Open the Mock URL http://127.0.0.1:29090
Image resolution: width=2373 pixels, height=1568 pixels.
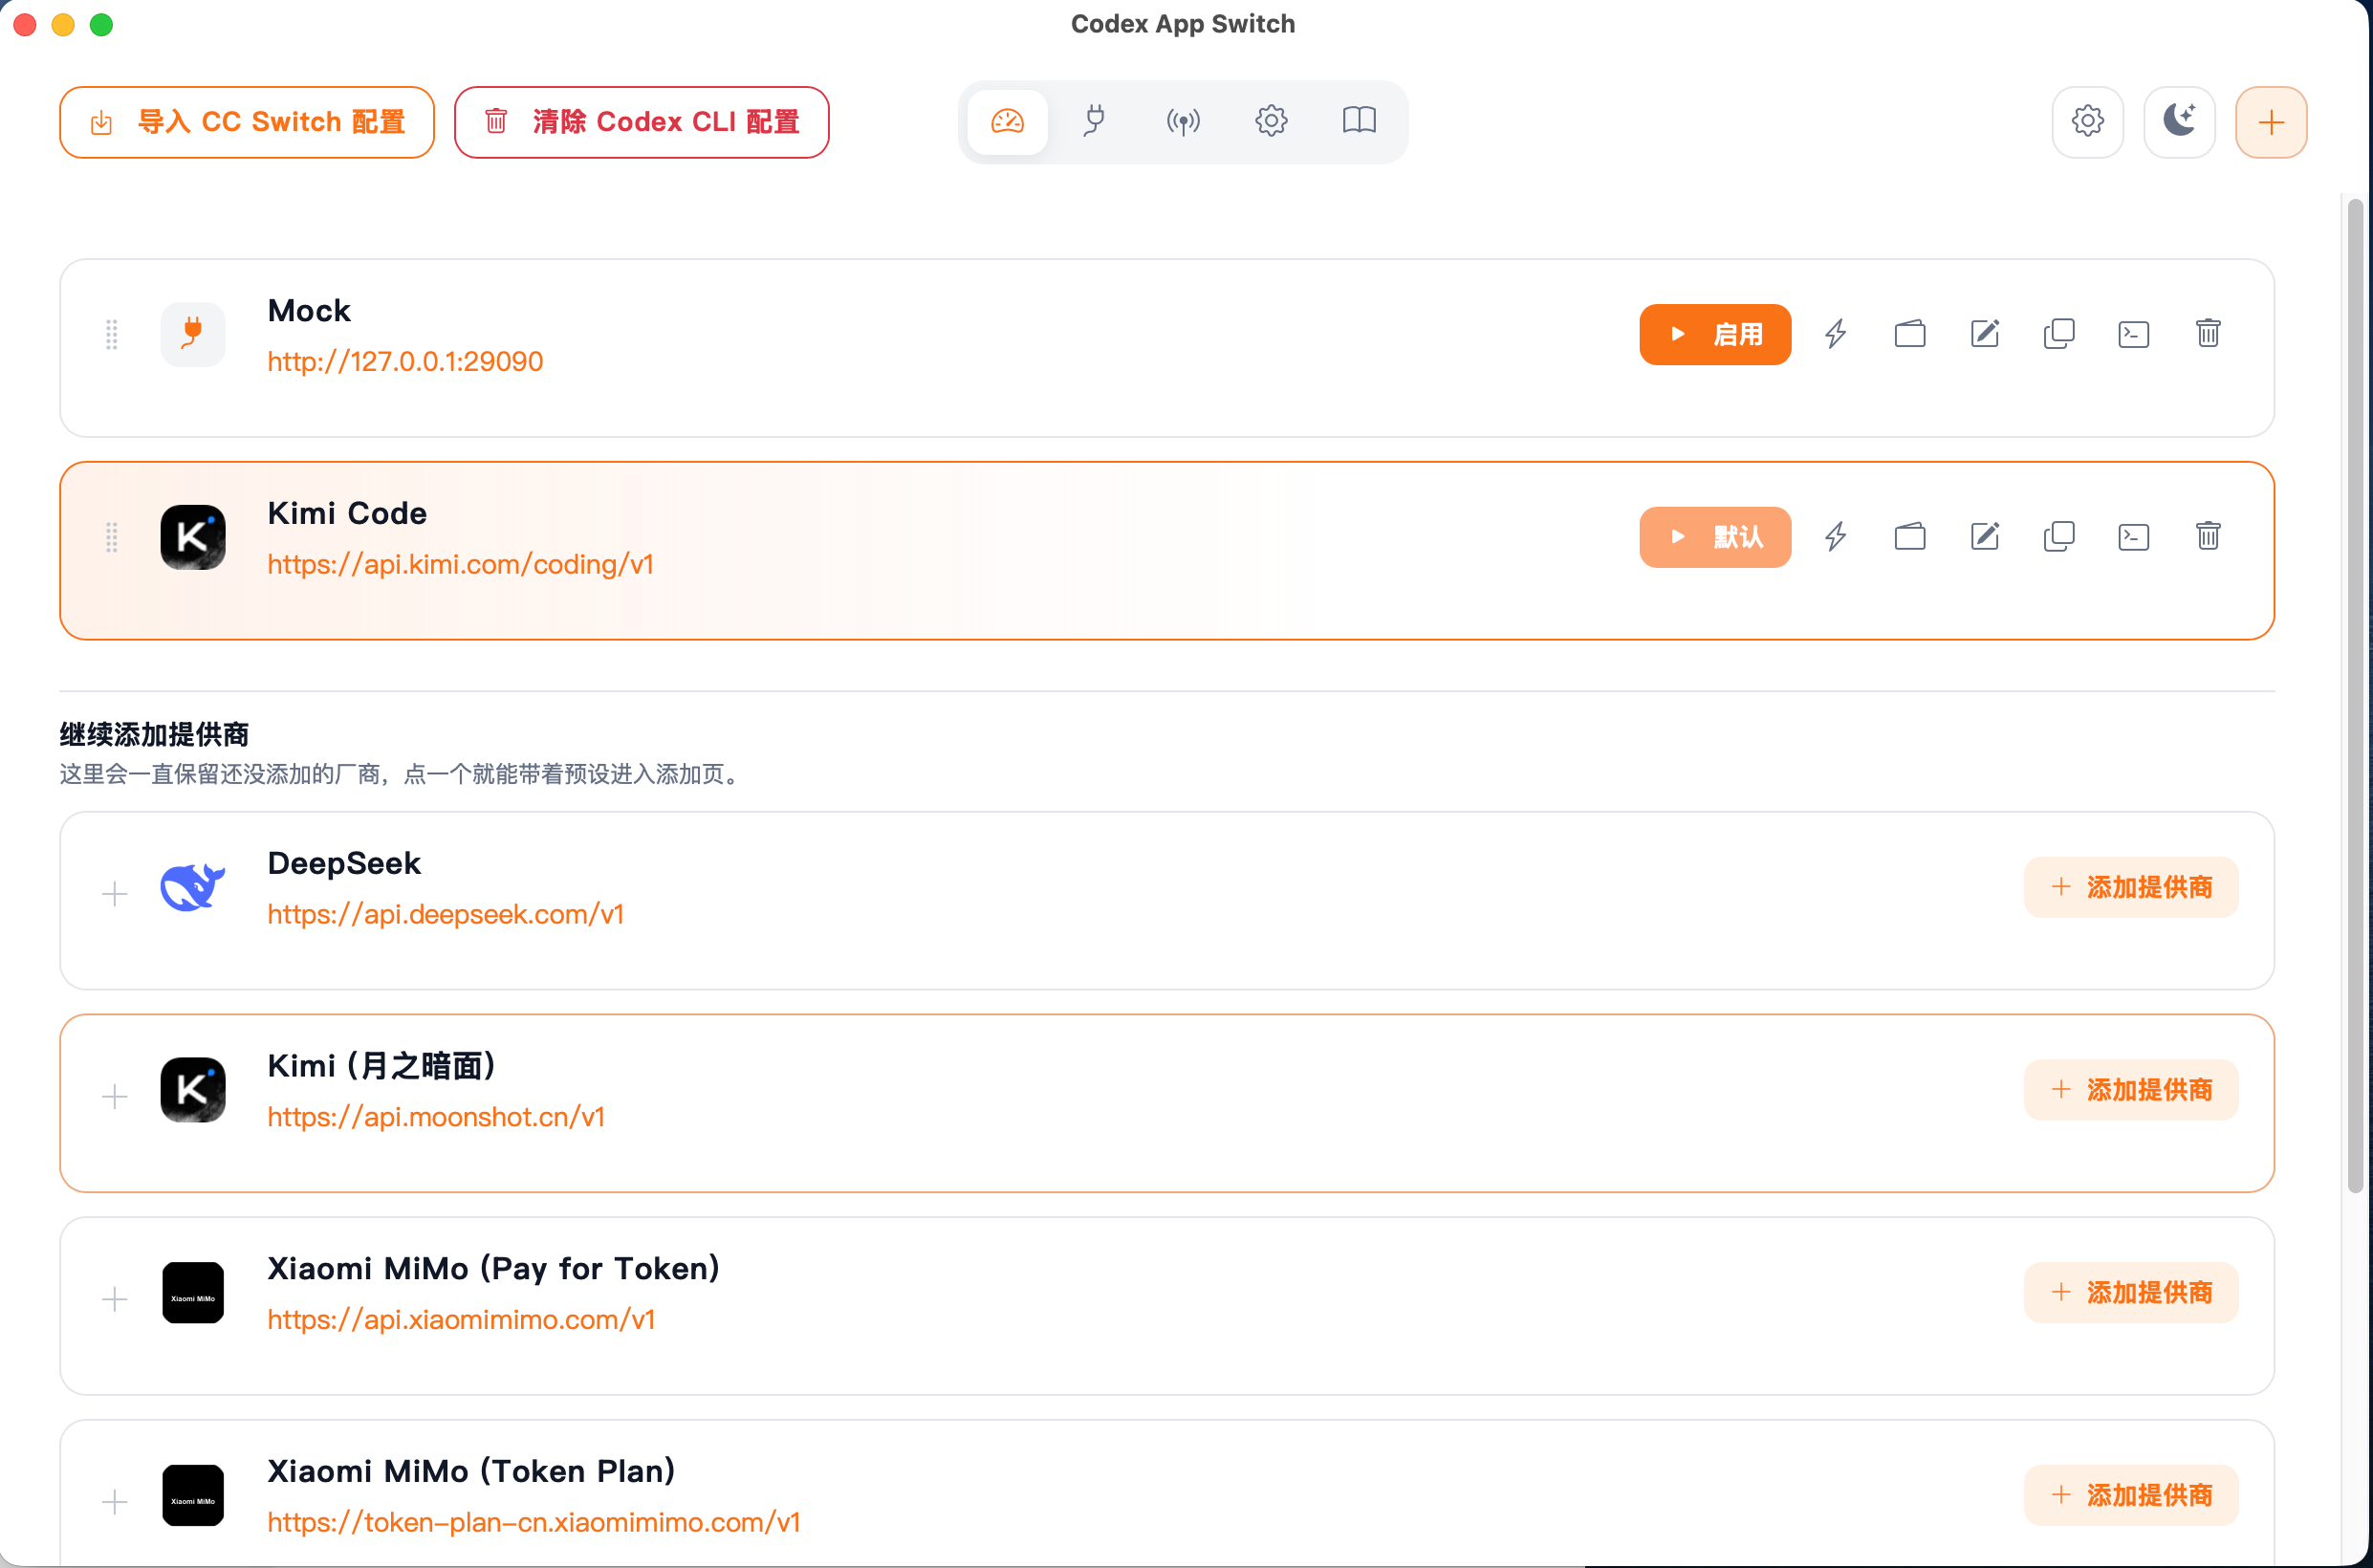coord(405,361)
